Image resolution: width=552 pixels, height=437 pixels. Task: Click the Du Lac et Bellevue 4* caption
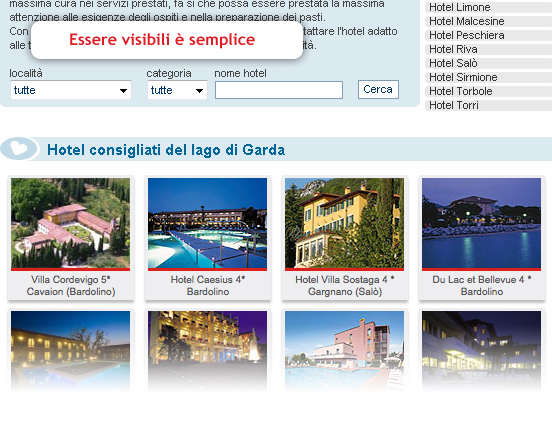pos(482,280)
